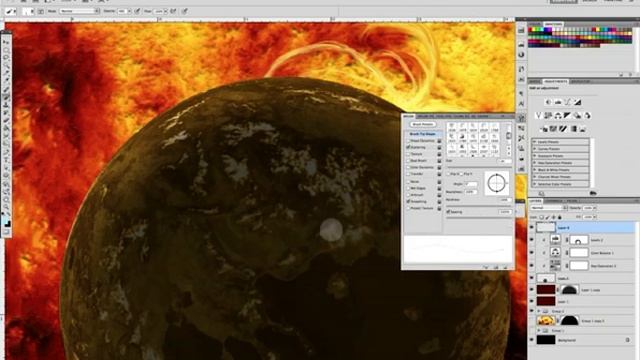Click the Color Balance adjustment icon
Image resolution: width=640 pixels, height=360 pixels.
pyautogui.click(x=558, y=116)
